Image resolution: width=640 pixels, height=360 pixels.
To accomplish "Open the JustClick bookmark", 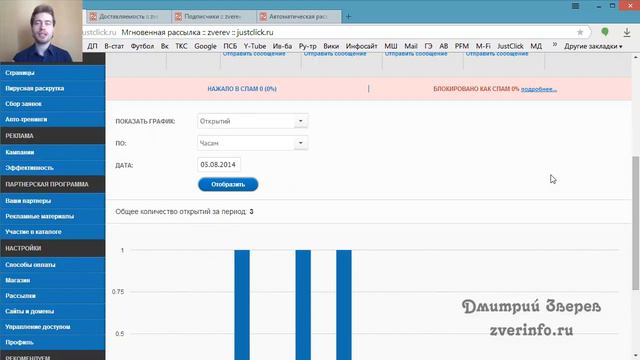I will (510, 46).
